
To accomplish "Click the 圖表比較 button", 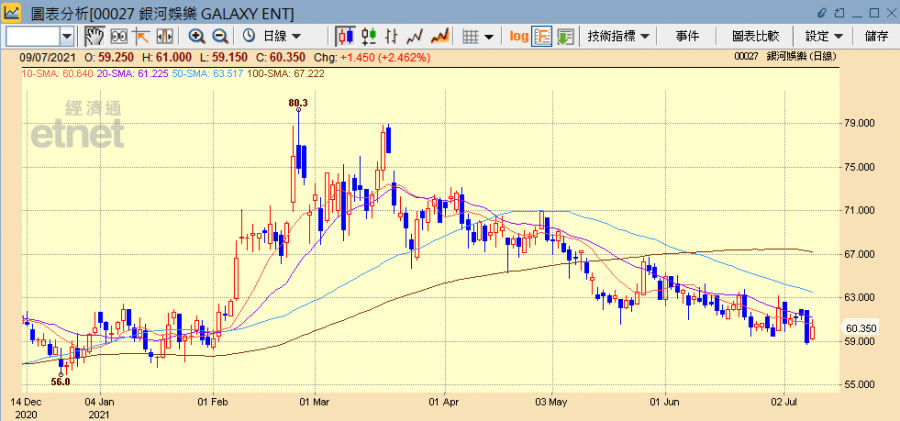I will pyautogui.click(x=755, y=36).
